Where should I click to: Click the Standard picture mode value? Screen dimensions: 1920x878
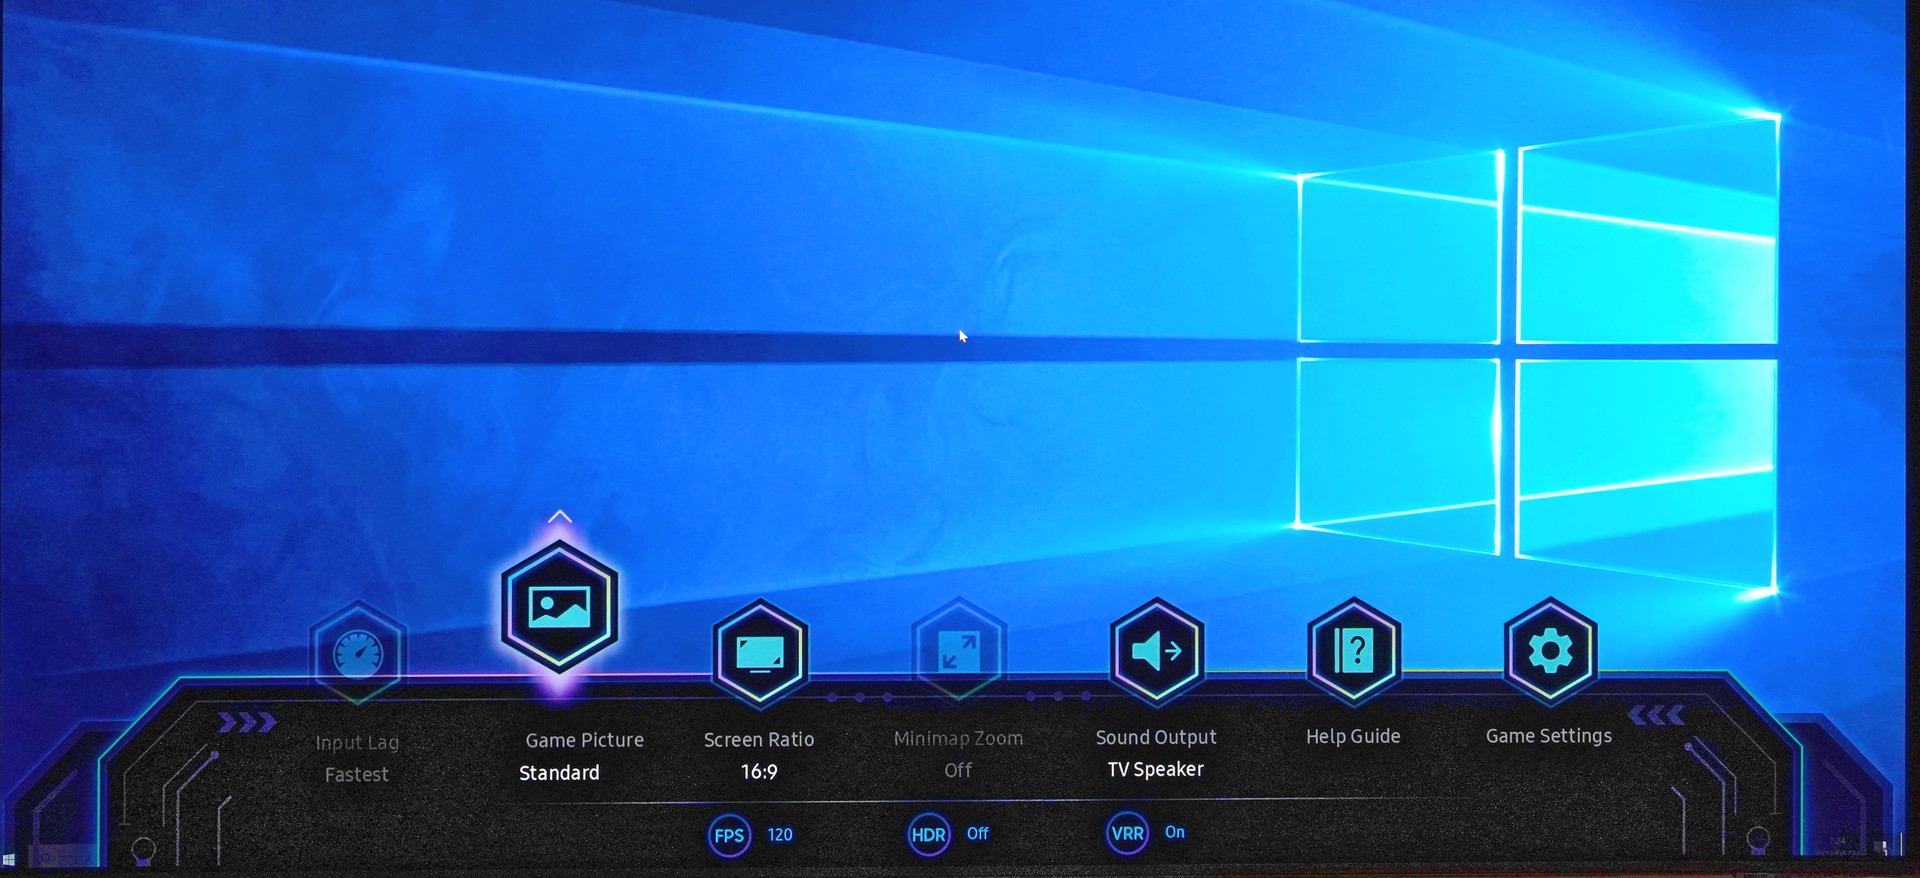559,773
